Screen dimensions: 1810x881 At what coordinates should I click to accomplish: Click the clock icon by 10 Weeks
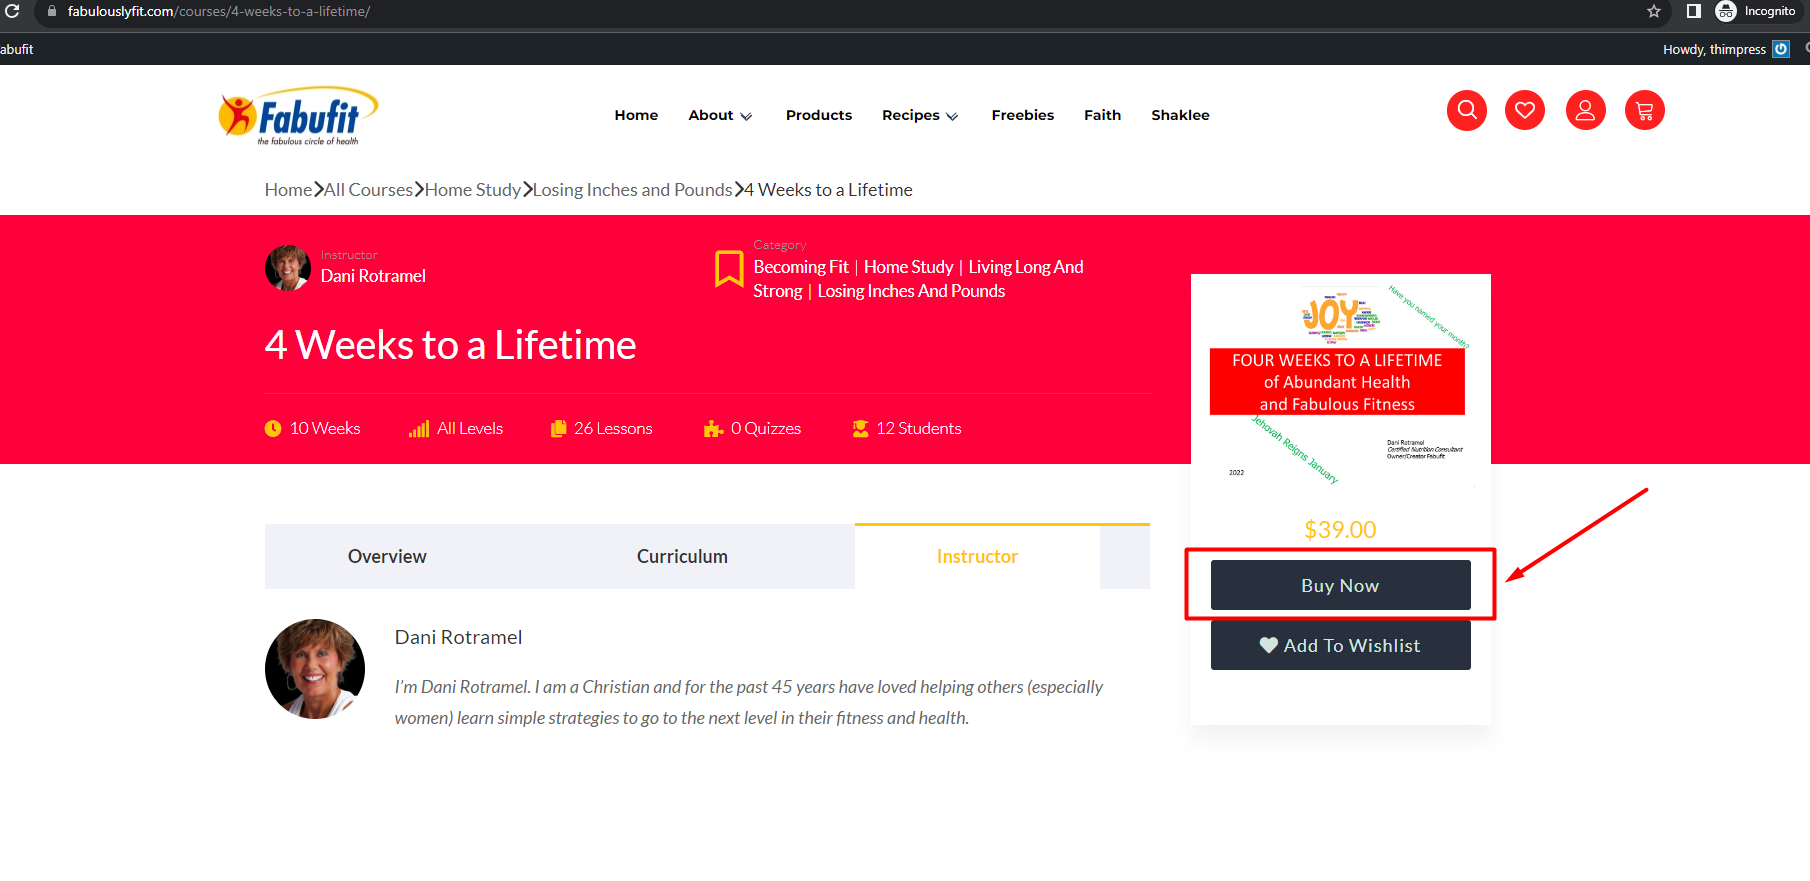pos(273,428)
